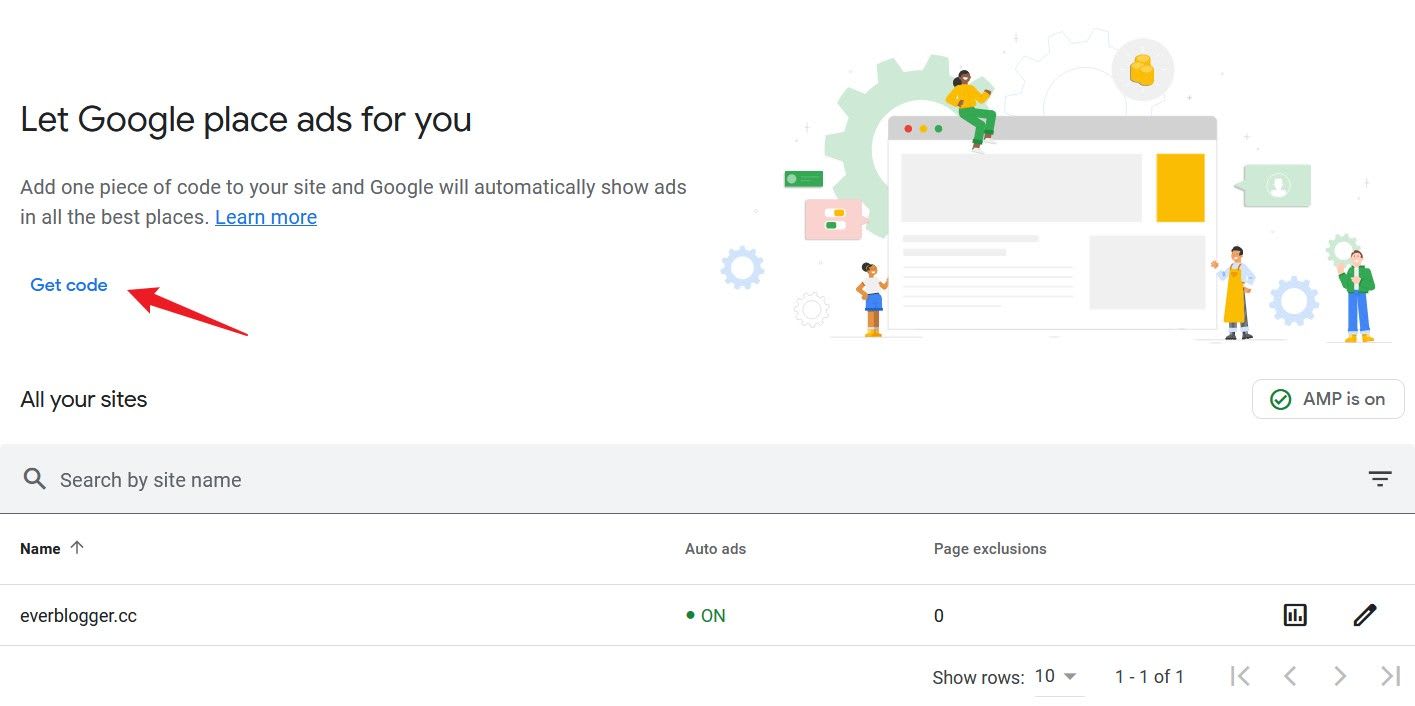Click the Let Google place ads heading
Viewport: 1415px width, 706px height.
click(246, 120)
